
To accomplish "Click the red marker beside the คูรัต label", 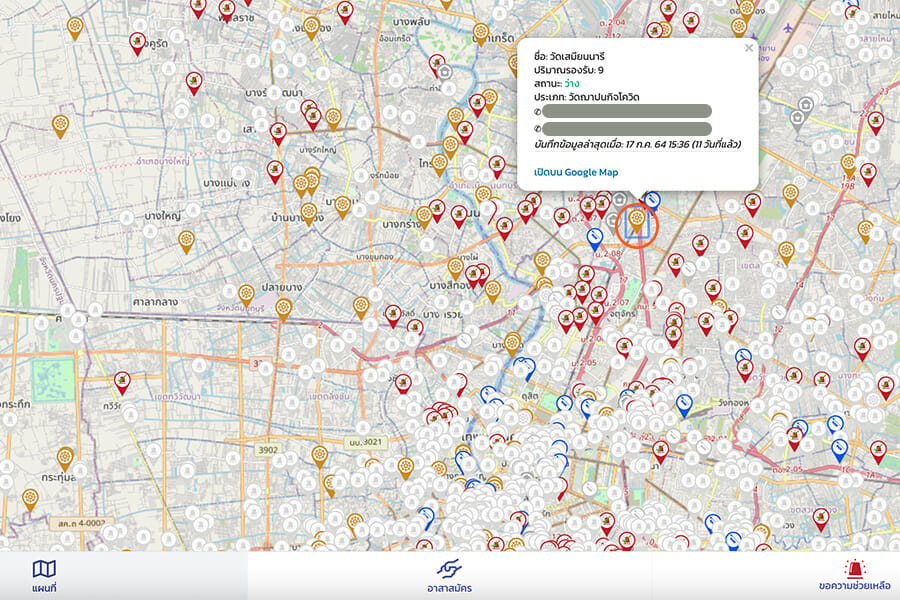I will (x=137, y=42).
